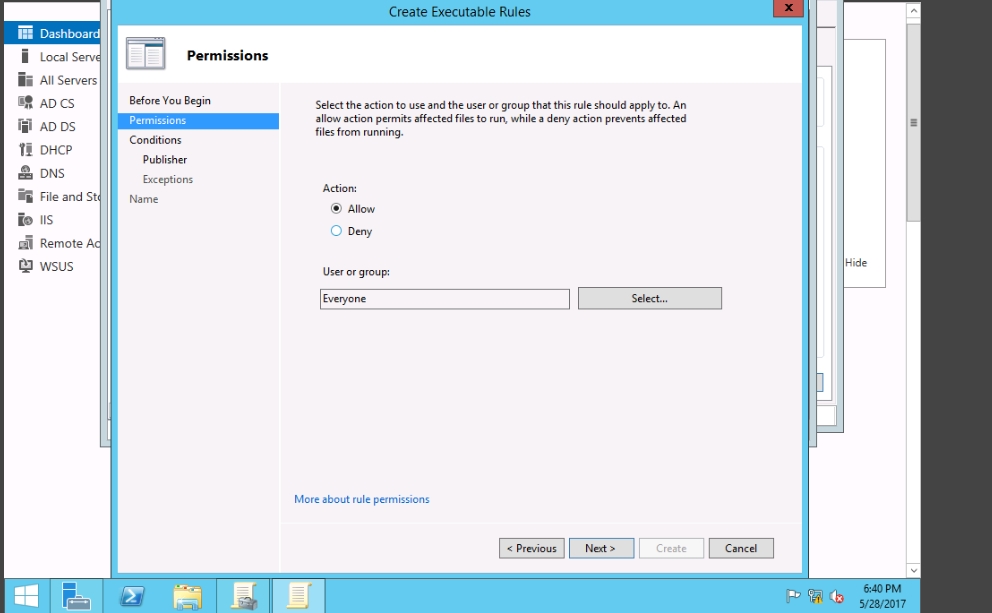Click the Everyone user or group field

[444, 299]
